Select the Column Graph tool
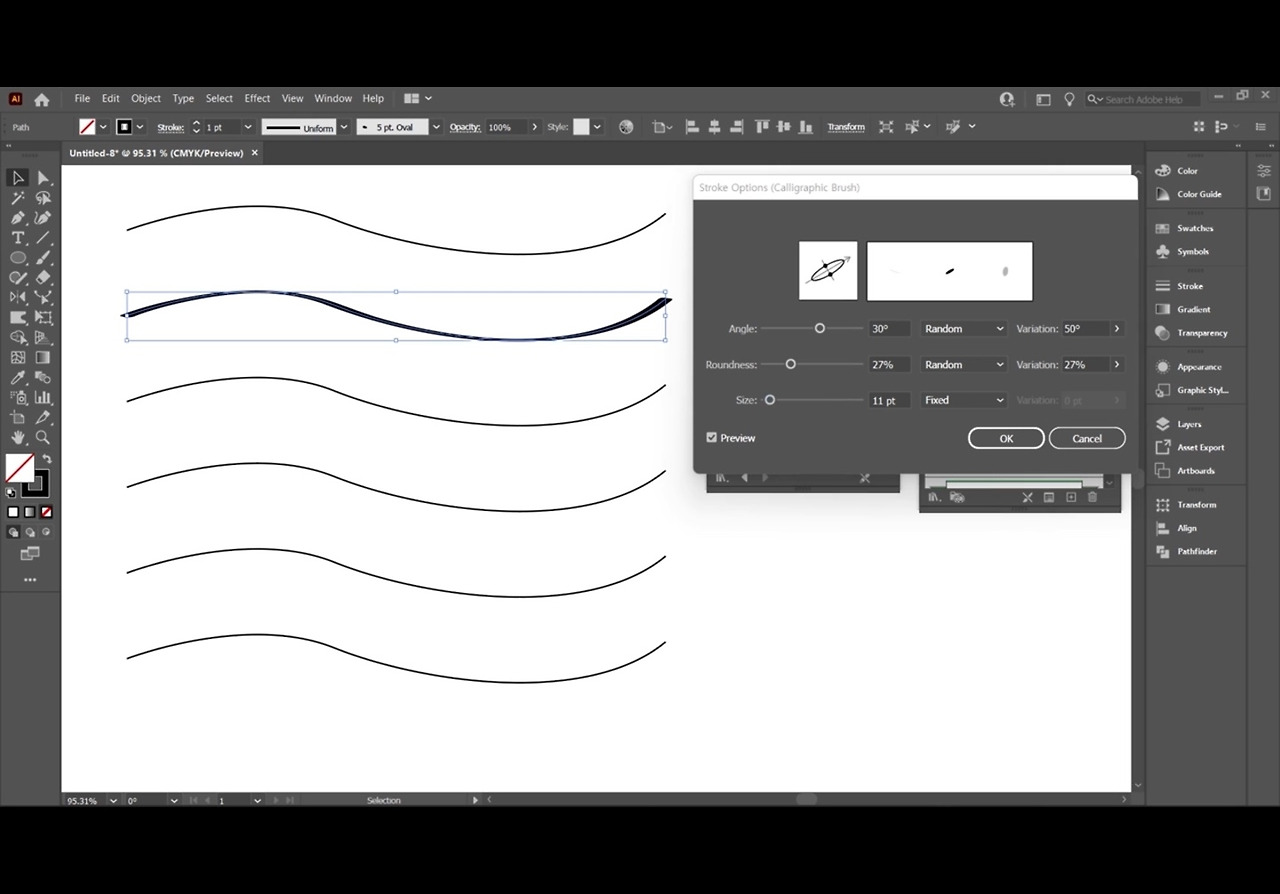1280x894 pixels. 43,398
